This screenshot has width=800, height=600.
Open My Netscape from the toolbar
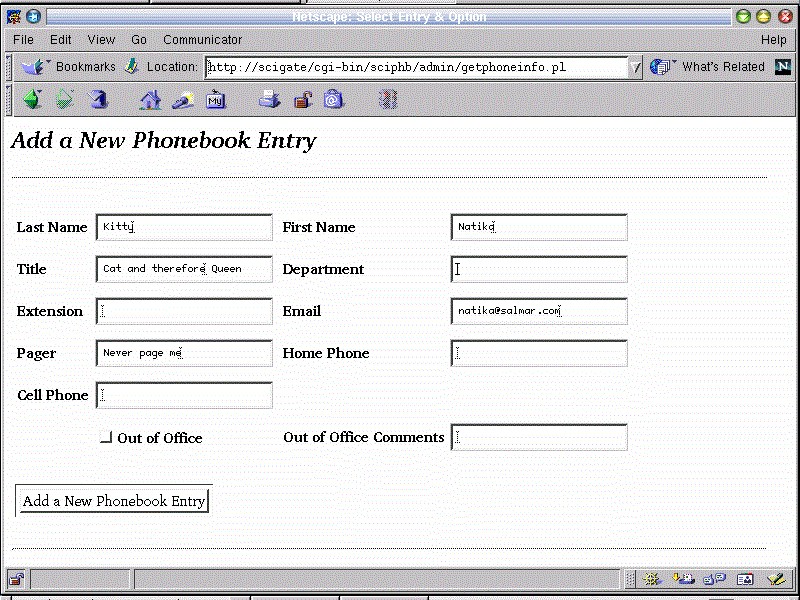coord(216,99)
